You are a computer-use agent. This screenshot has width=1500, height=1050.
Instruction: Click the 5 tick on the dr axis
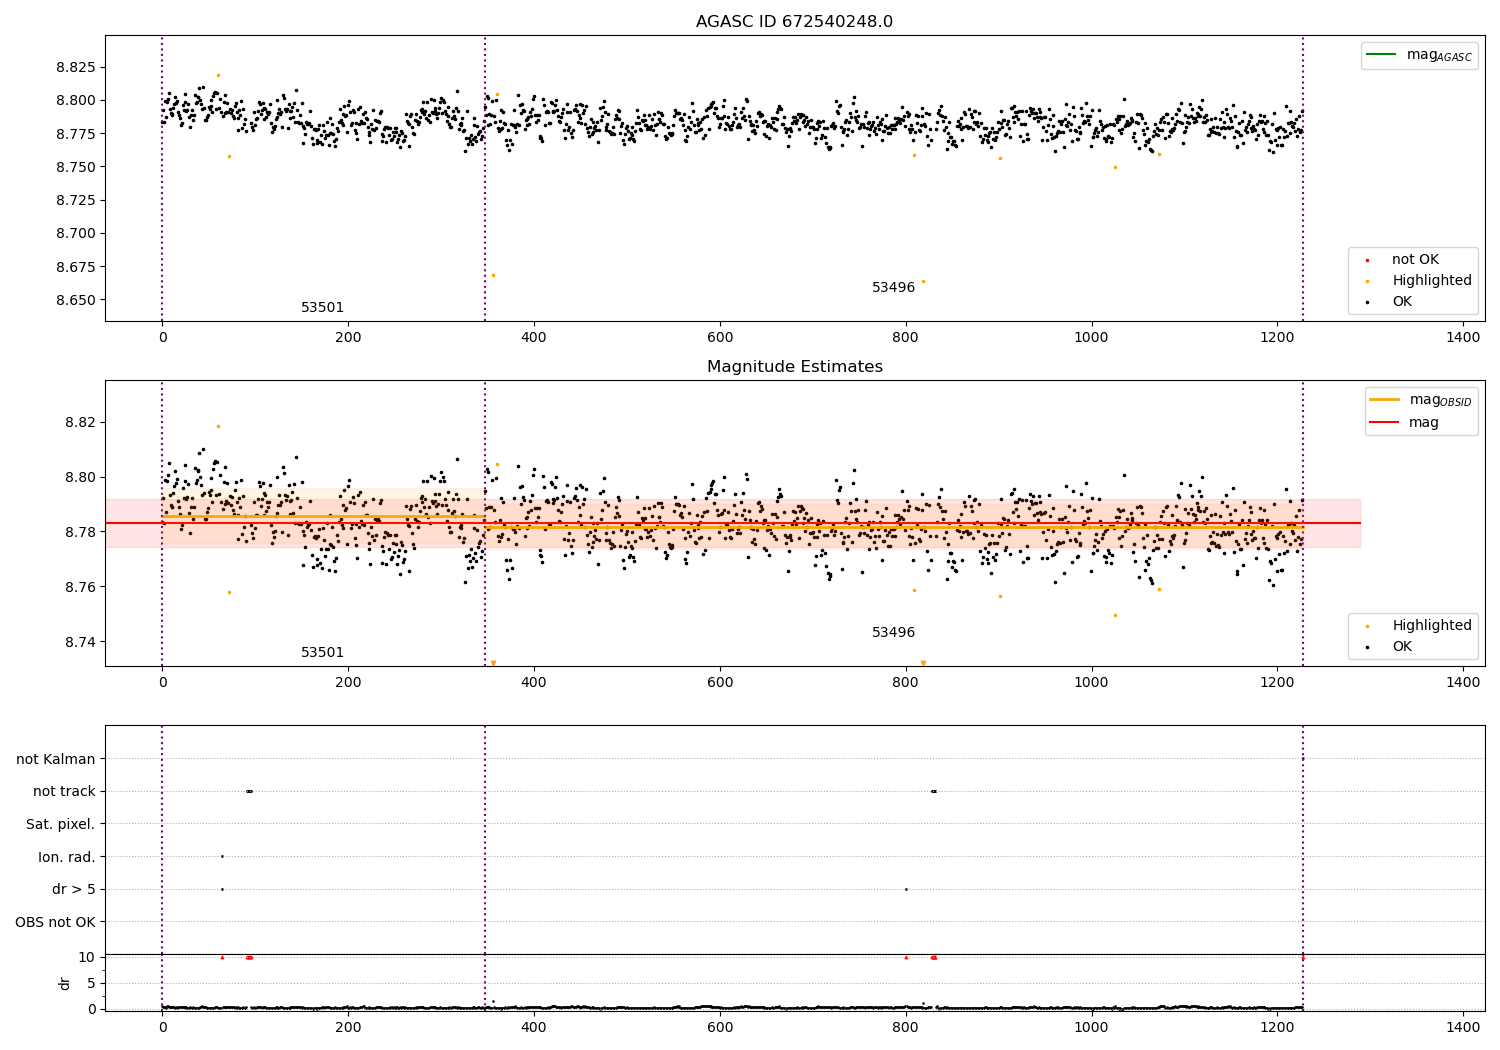(x=91, y=983)
